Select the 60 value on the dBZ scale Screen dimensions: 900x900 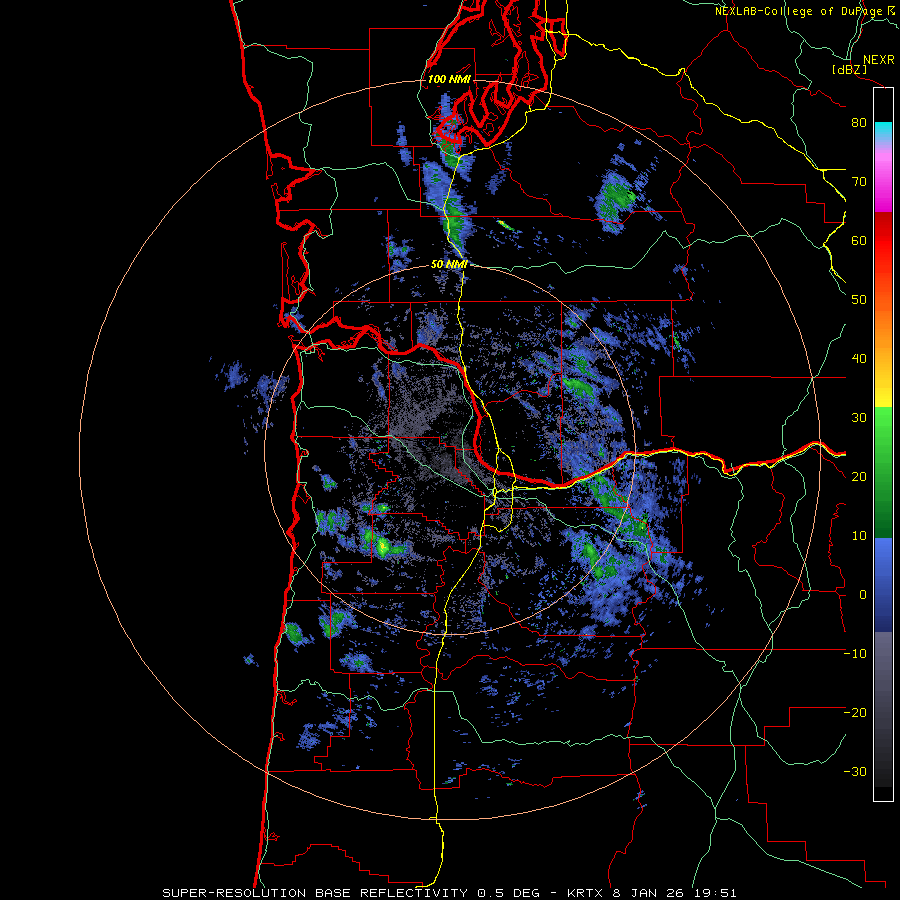pyautogui.click(x=859, y=241)
